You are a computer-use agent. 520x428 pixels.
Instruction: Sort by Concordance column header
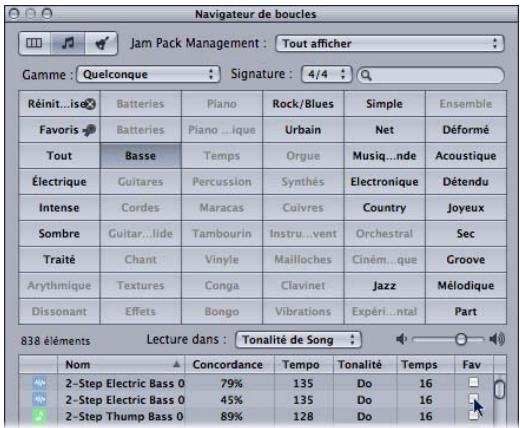[229, 364]
